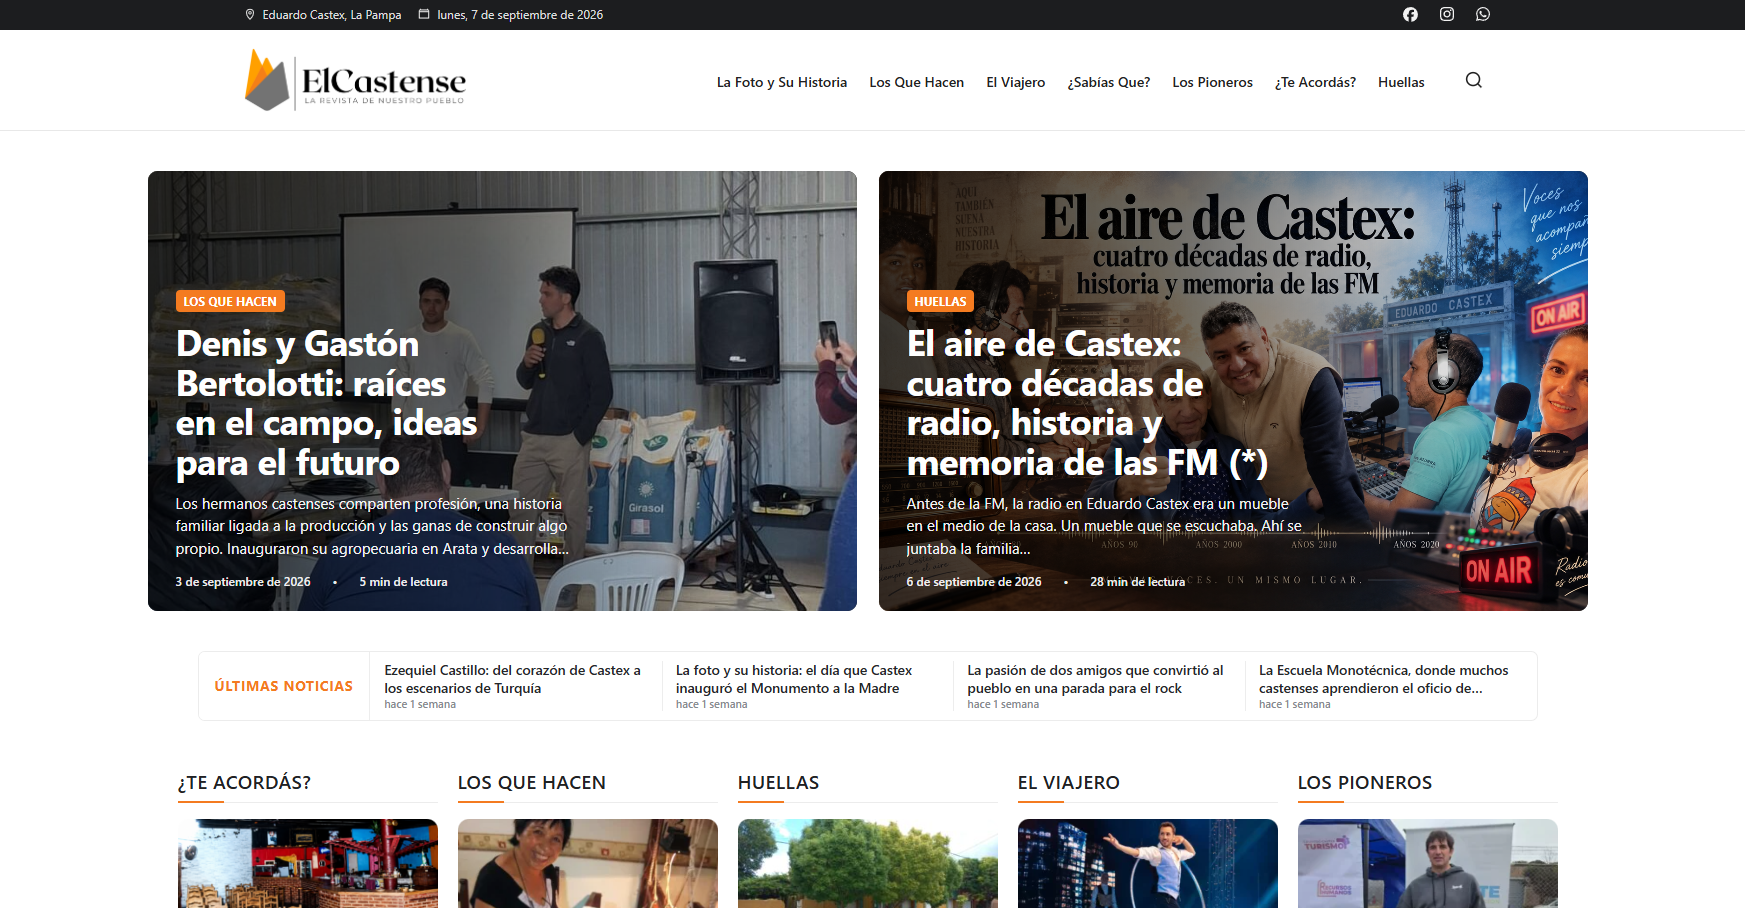Go to Huellas in navigation

(x=1401, y=82)
